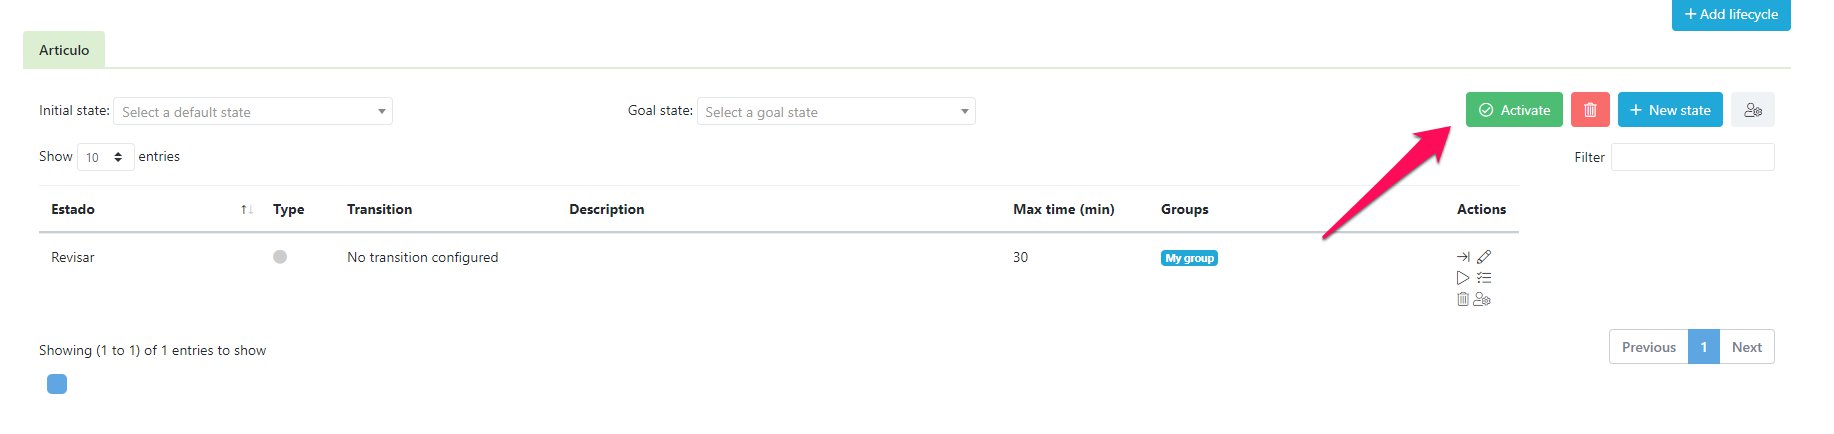Click the red delete lifecycle button
Screen dimensions: 1834x434
1590,110
